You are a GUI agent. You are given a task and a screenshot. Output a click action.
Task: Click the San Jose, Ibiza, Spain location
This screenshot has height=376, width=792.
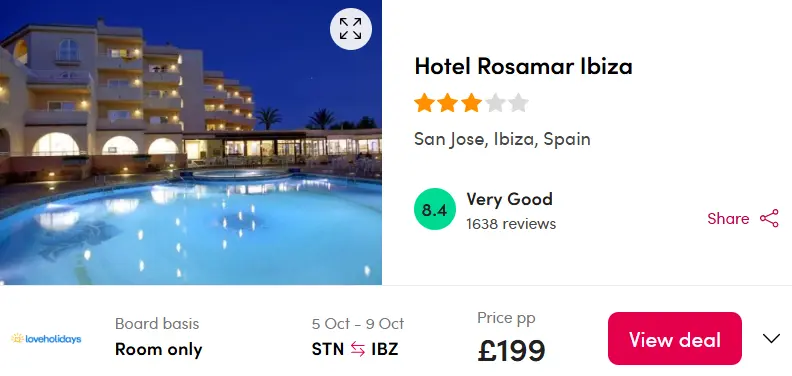pos(502,139)
